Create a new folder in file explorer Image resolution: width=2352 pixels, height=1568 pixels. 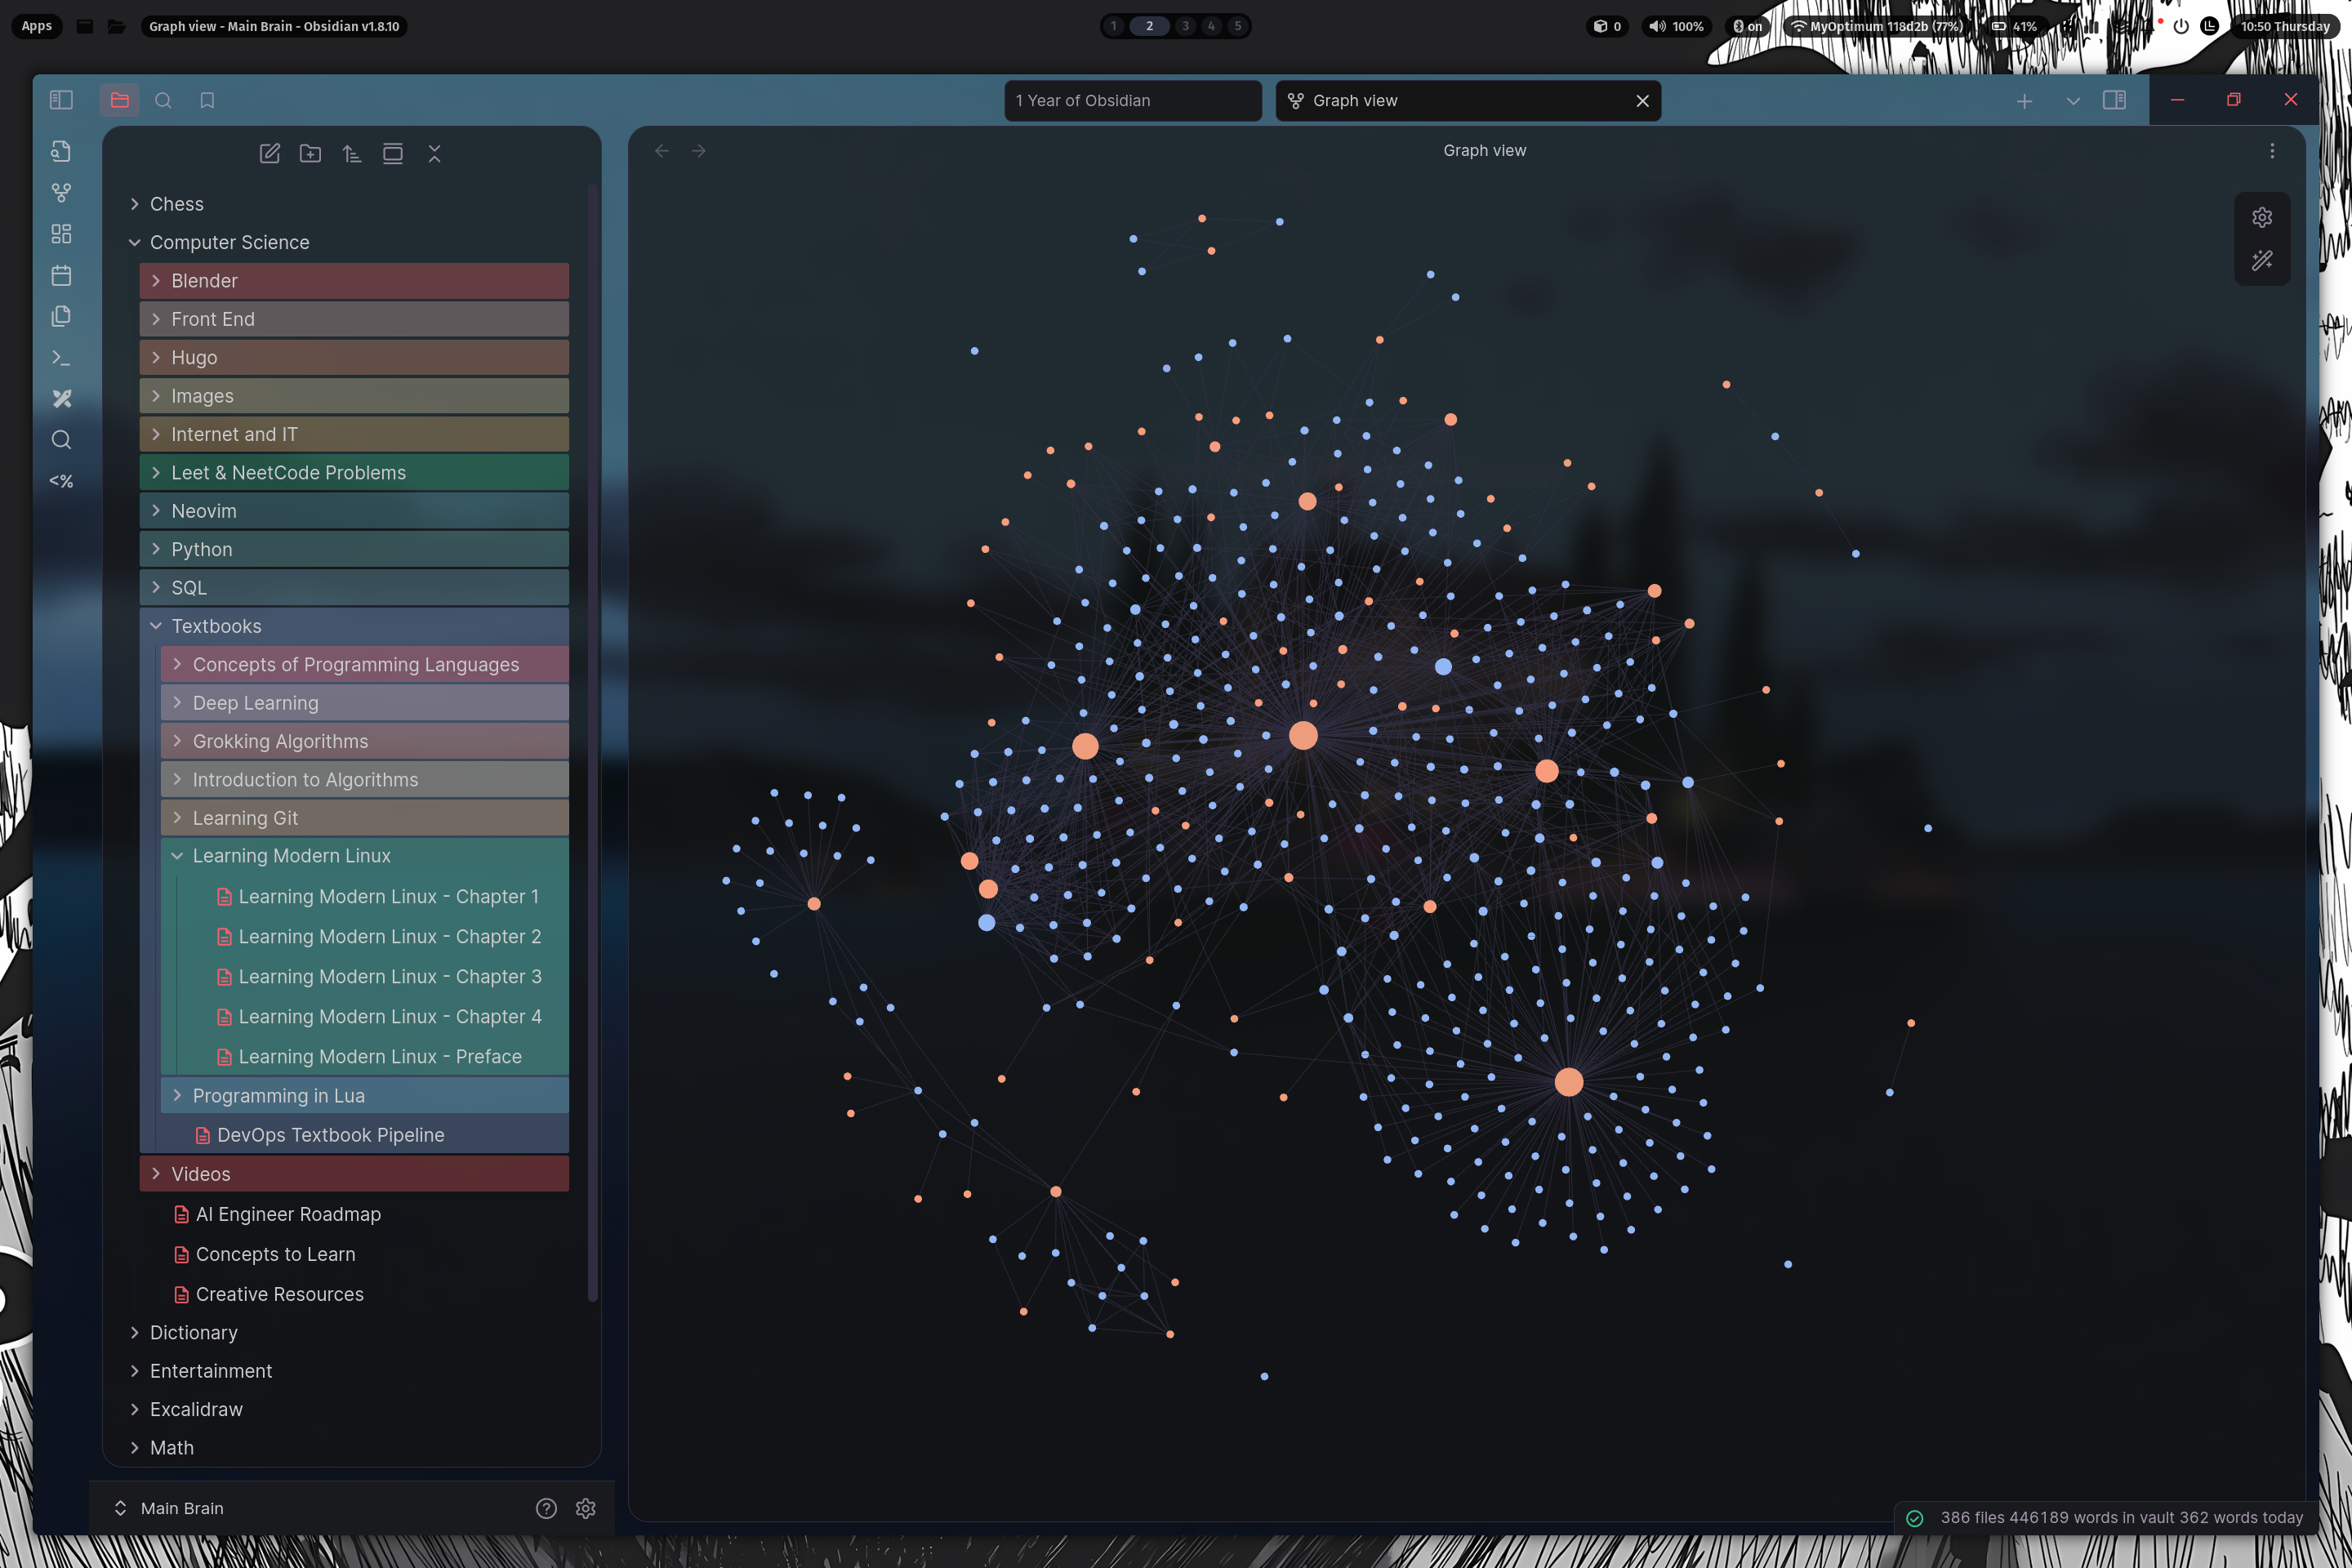click(x=310, y=153)
